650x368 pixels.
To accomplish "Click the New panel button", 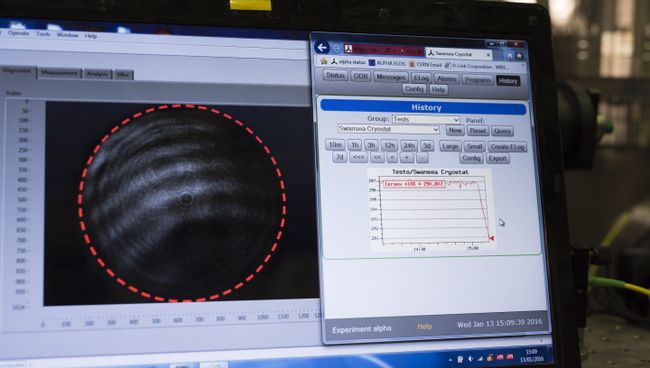I will pyautogui.click(x=455, y=130).
